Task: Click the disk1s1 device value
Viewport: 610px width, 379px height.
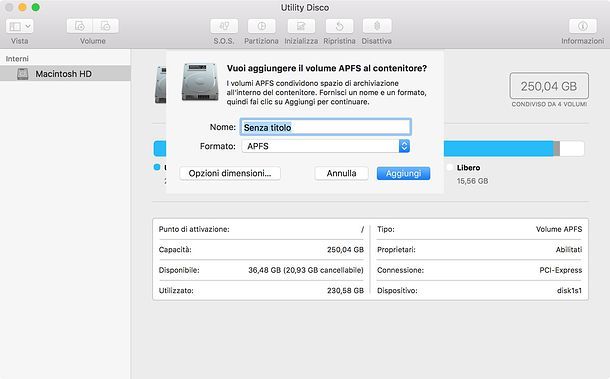Action: [x=569, y=290]
